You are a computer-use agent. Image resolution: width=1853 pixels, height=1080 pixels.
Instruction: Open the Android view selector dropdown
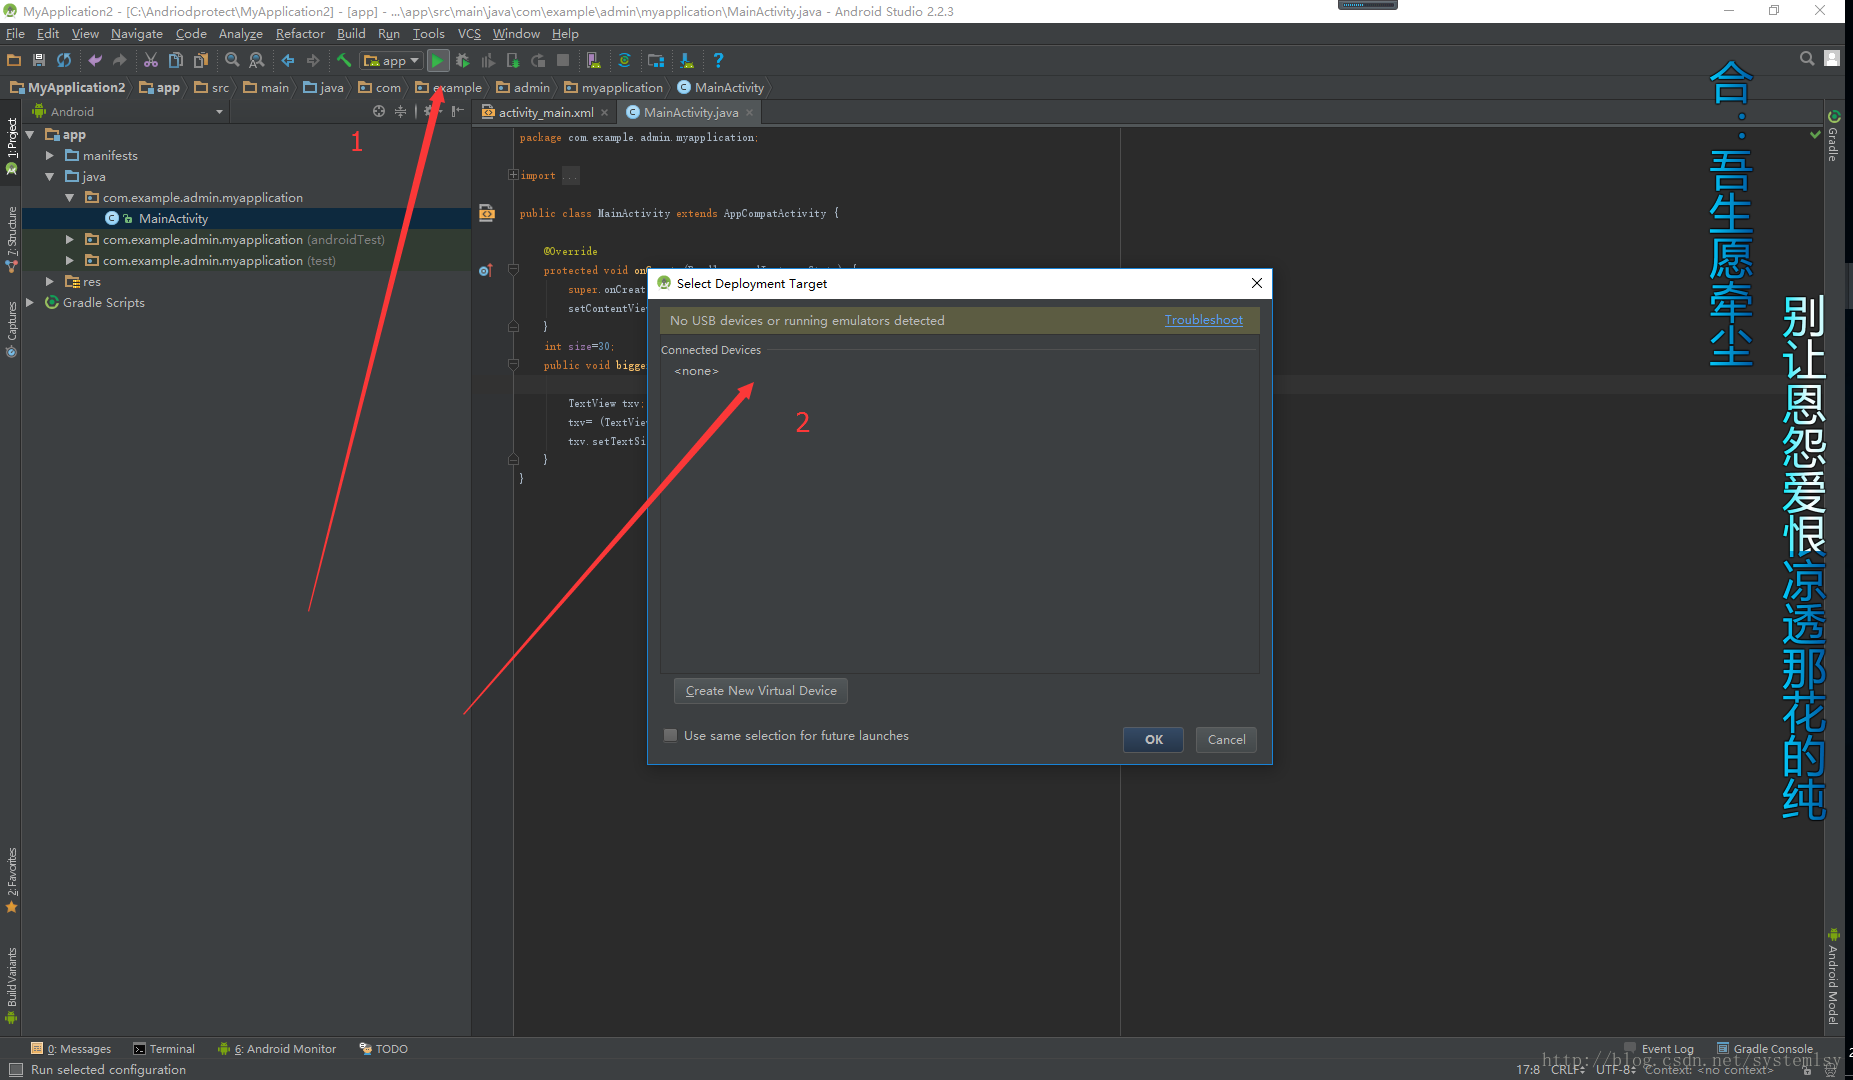click(128, 112)
